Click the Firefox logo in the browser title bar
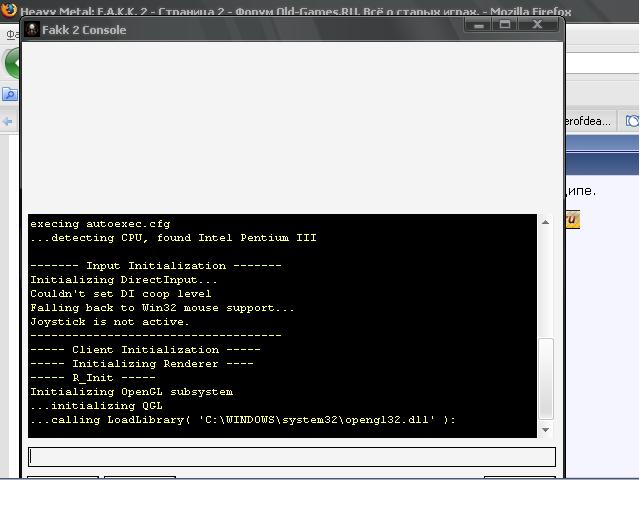The image size is (640, 512). point(9,9)
